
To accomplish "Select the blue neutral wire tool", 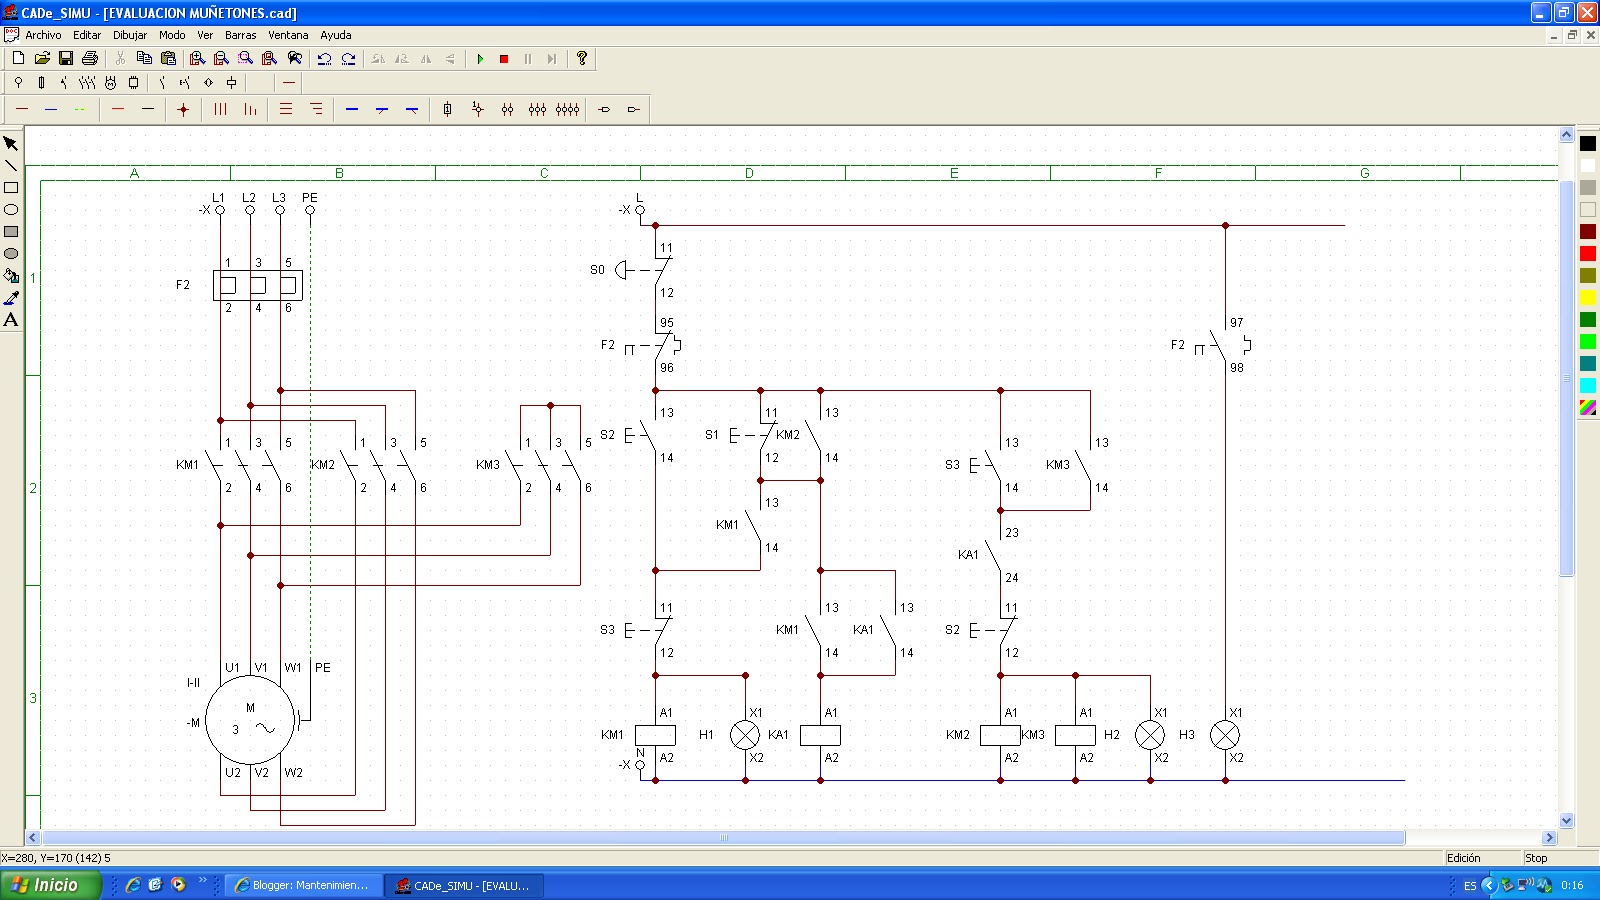I will point(51,109).
